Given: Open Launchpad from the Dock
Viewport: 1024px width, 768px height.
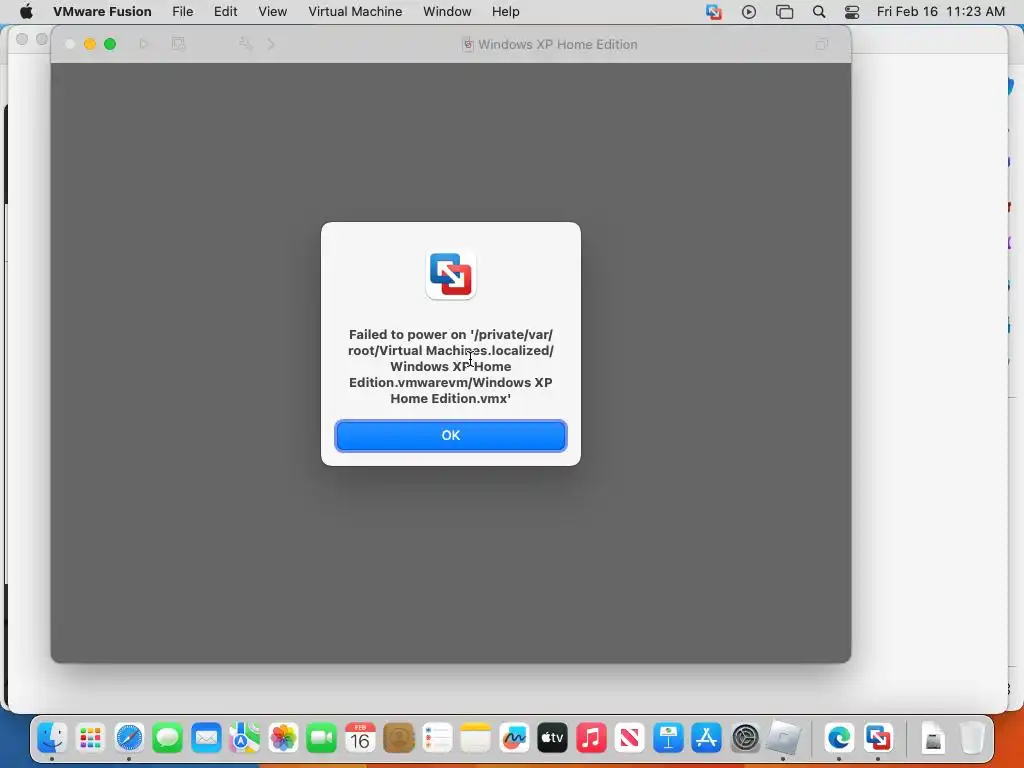Looking at the screenshot, I should point(90,738).
